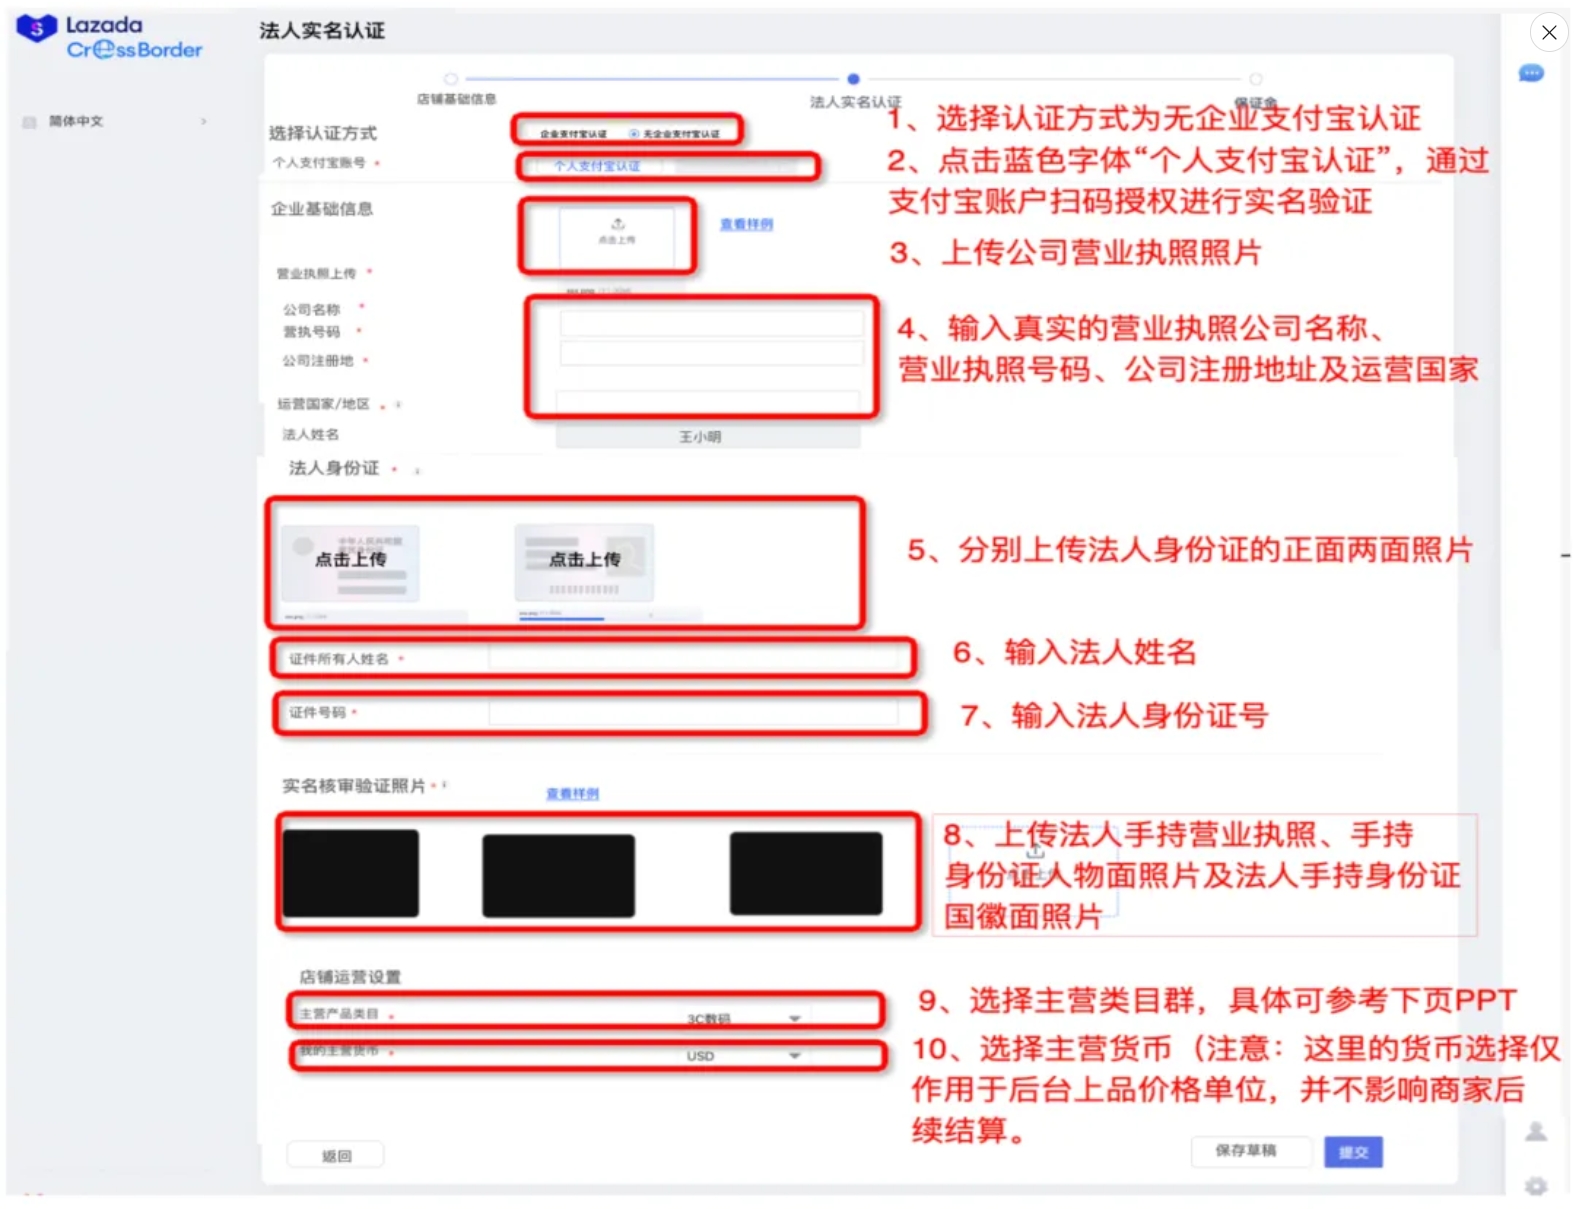The height and width of the screenshot is (1209, 1578).
Task: Upload the ID card front photo
Action: pyautogui.click(x=350, y=562)
